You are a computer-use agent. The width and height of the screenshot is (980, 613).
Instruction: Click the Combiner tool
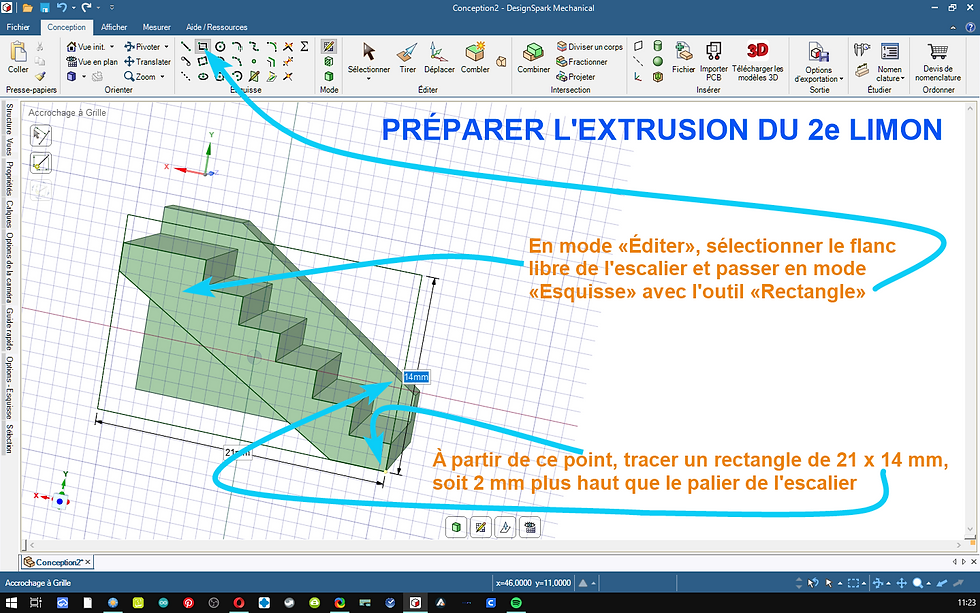point(533,57)
